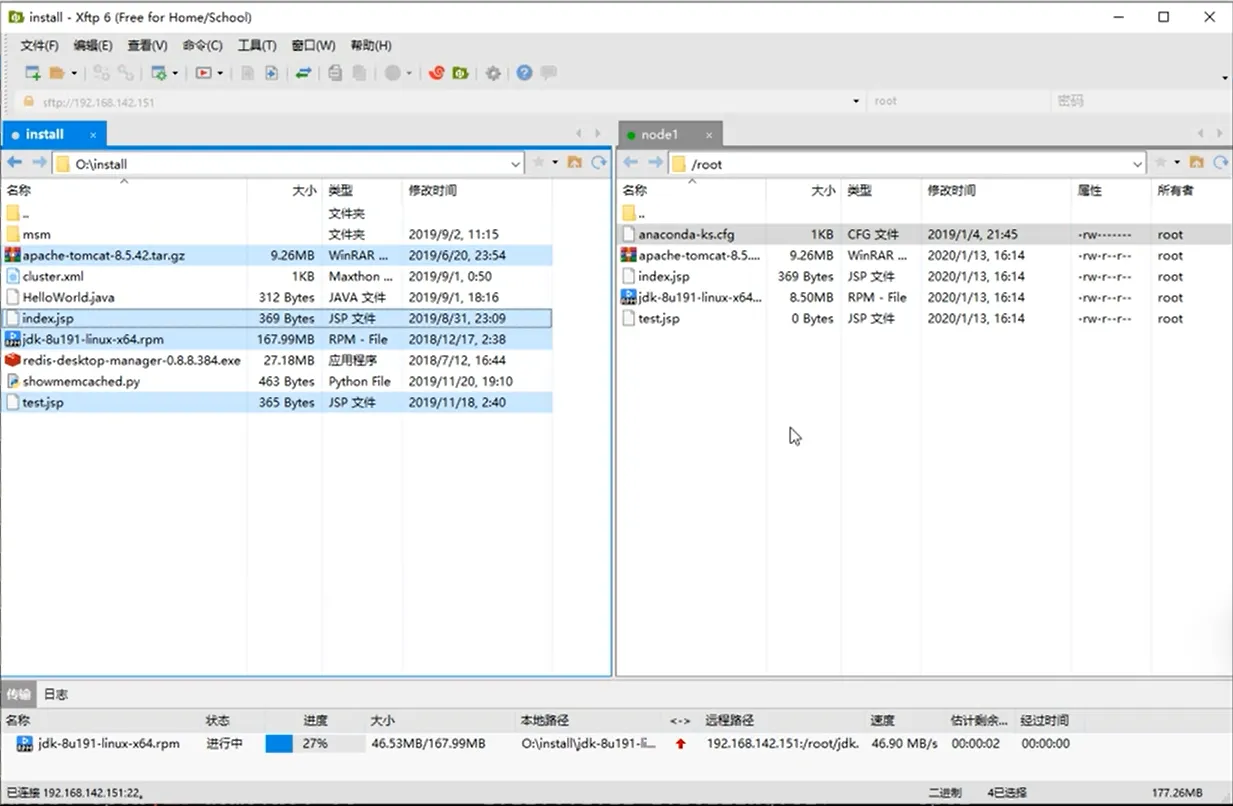Click the synchronize green-blue arrows icon

303,73
